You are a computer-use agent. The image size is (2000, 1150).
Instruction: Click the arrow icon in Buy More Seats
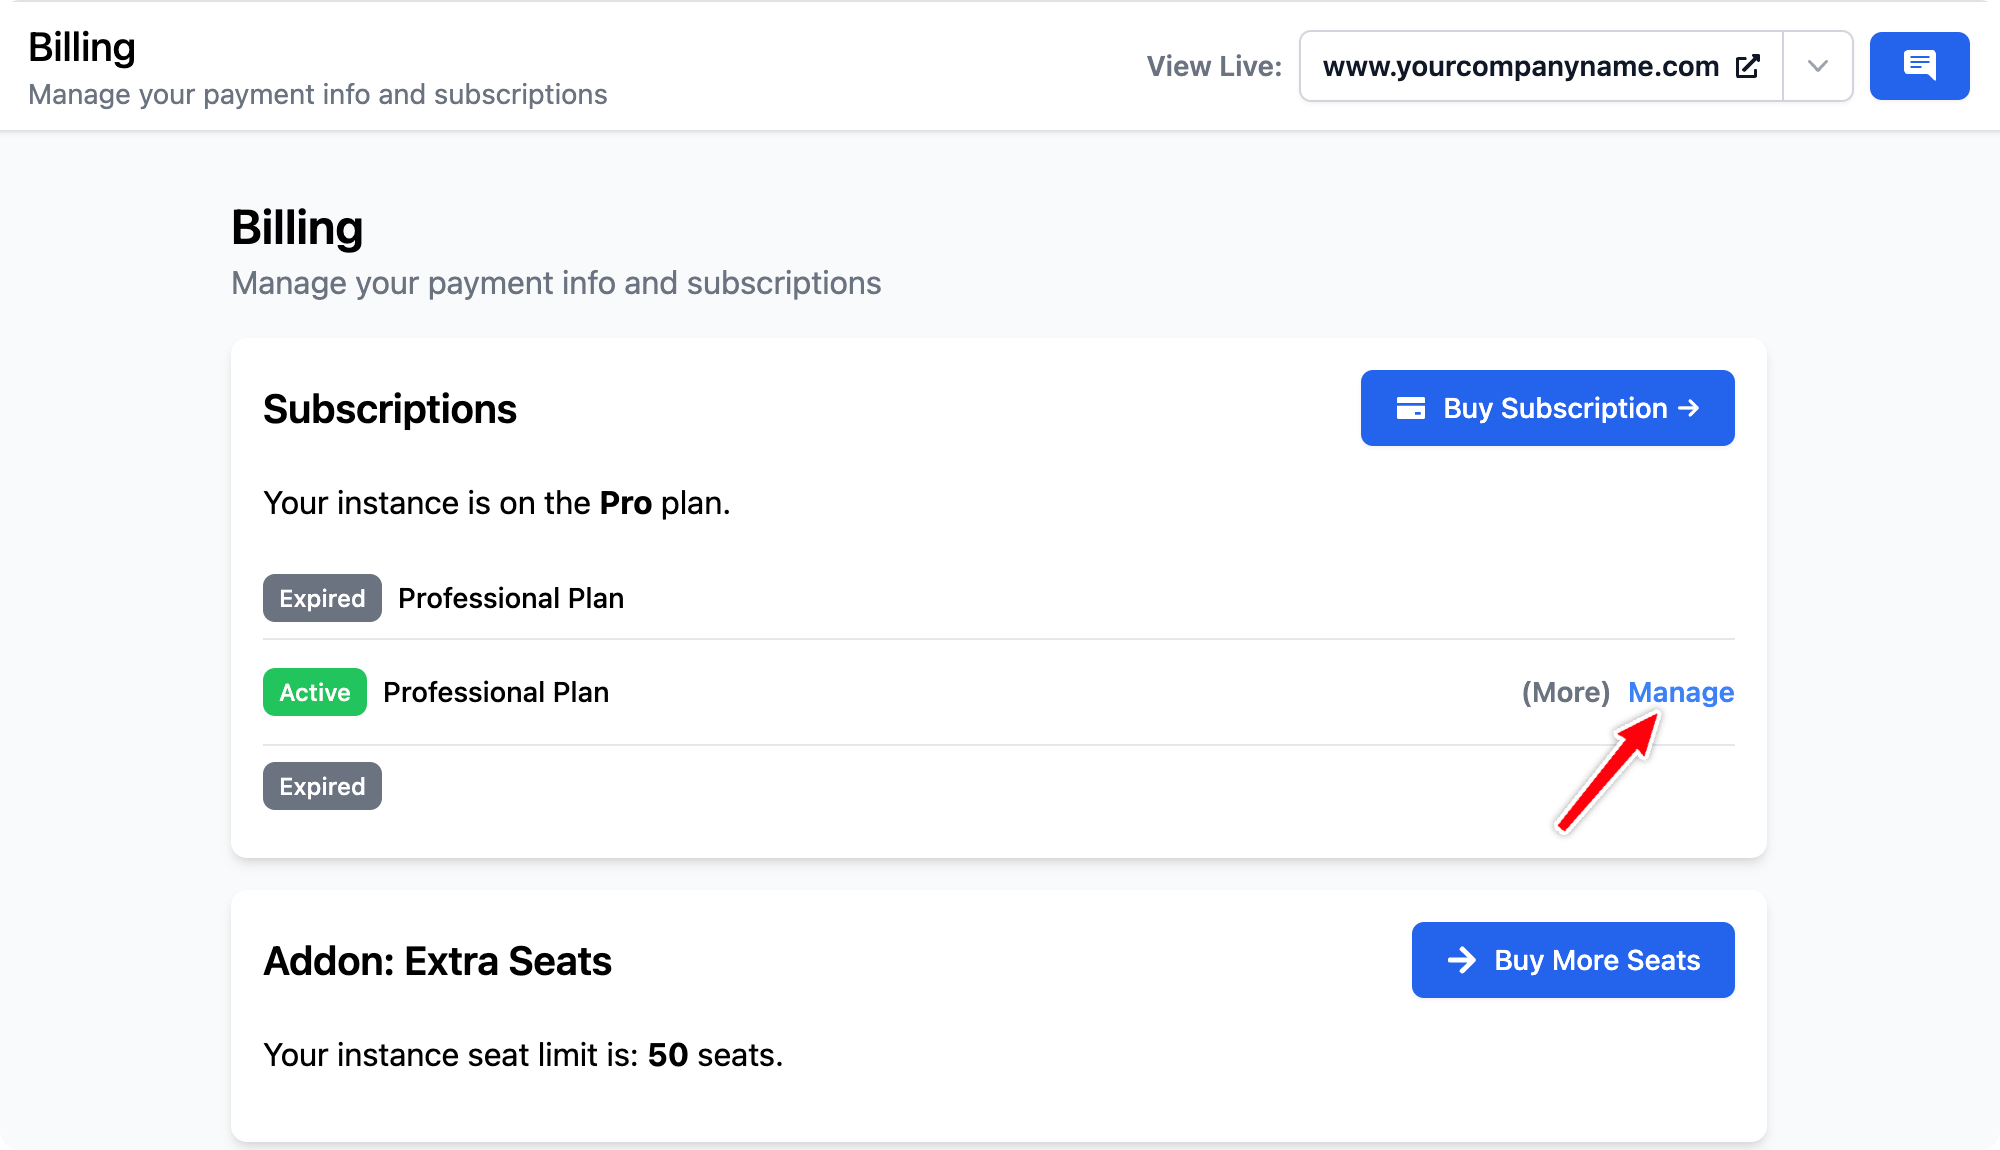click(1462, 960)
